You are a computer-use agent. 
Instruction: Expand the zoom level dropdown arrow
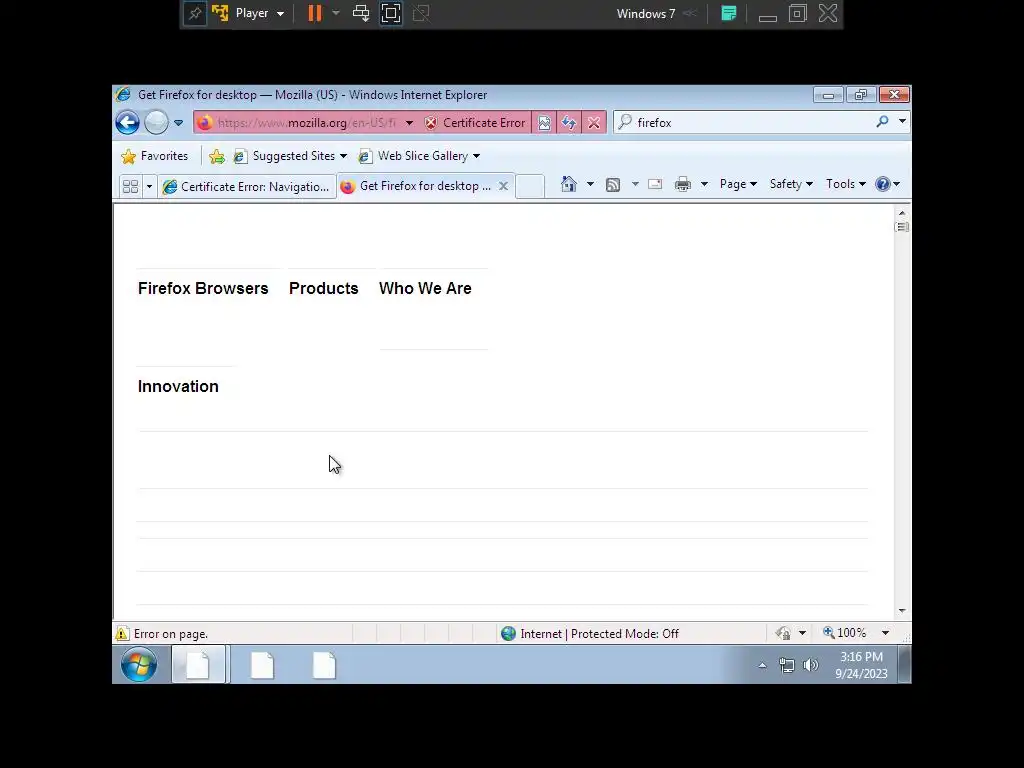(x=885, y=633)
